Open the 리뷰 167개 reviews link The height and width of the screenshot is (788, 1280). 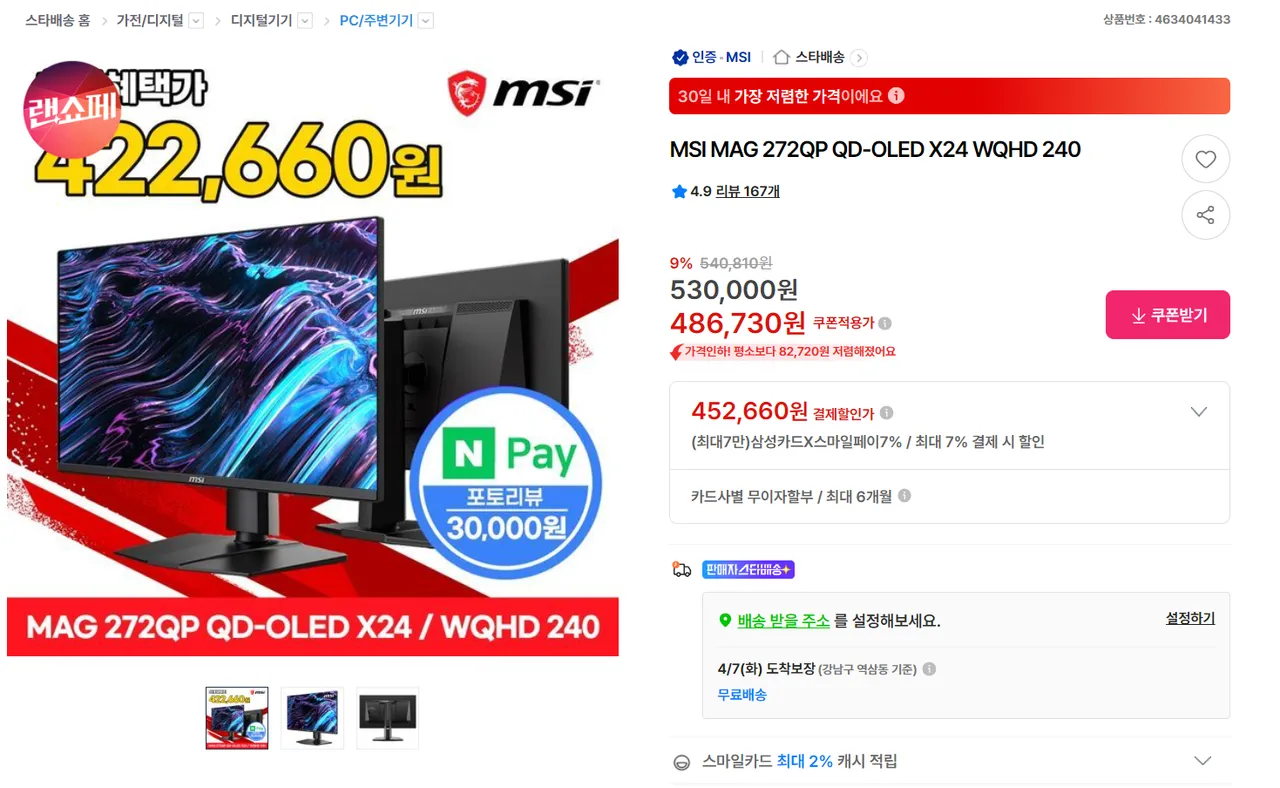click(748, 191)
